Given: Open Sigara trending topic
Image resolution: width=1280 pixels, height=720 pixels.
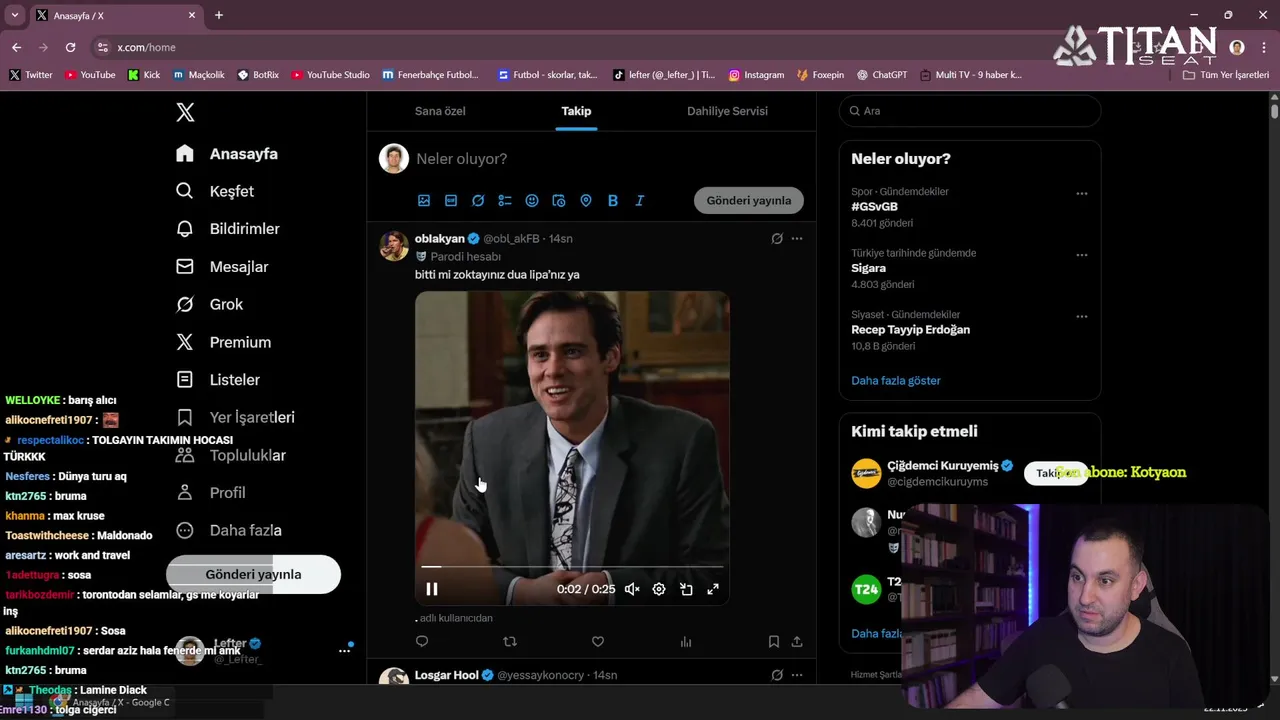Looking at the screenshot, I should [868, 268].
